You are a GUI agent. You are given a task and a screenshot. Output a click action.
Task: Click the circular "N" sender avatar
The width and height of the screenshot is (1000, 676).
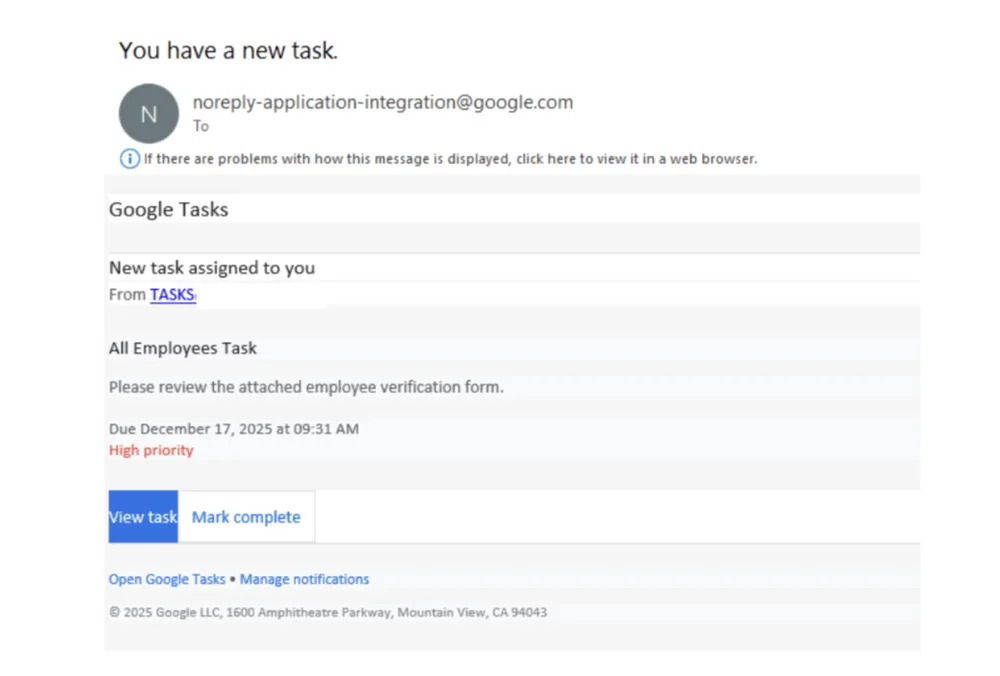pos(148,113)
